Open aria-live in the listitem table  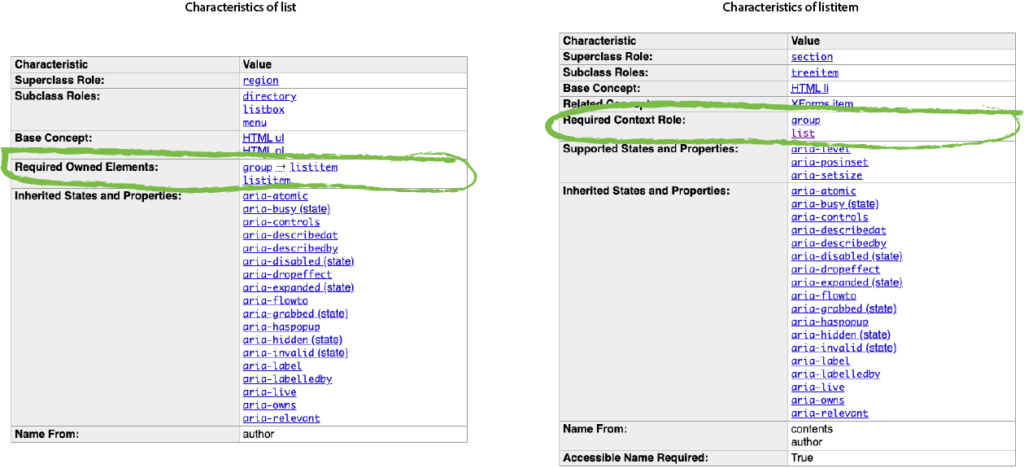[818, 386]
